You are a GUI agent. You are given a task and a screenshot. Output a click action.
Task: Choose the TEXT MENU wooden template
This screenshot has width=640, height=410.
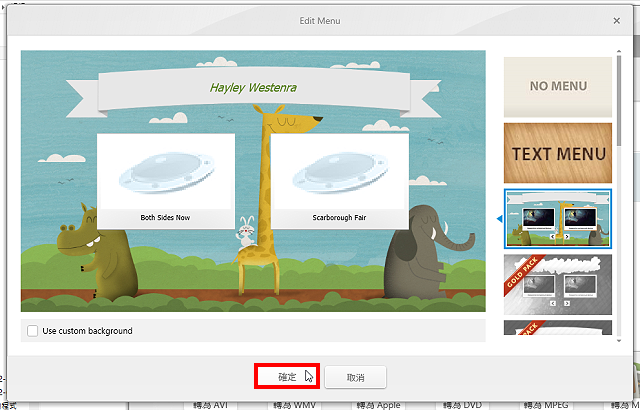558,153
